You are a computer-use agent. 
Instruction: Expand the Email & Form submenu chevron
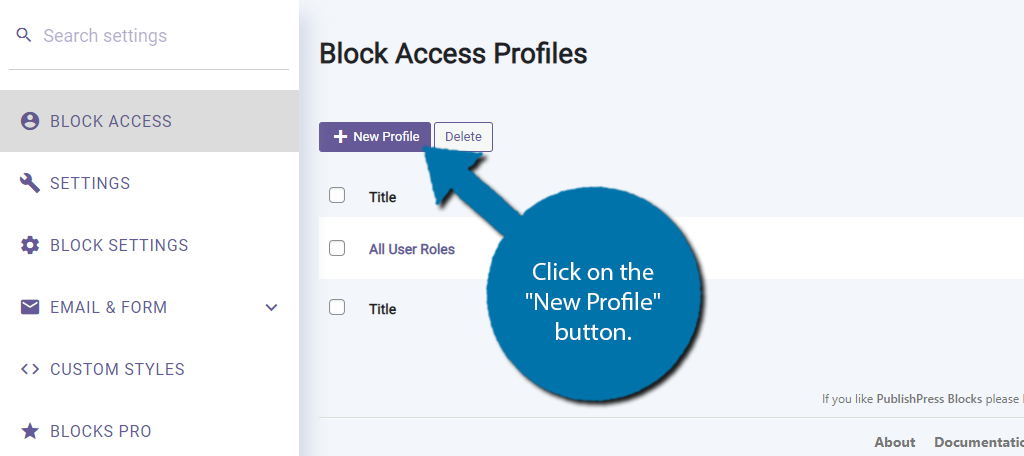272,307
